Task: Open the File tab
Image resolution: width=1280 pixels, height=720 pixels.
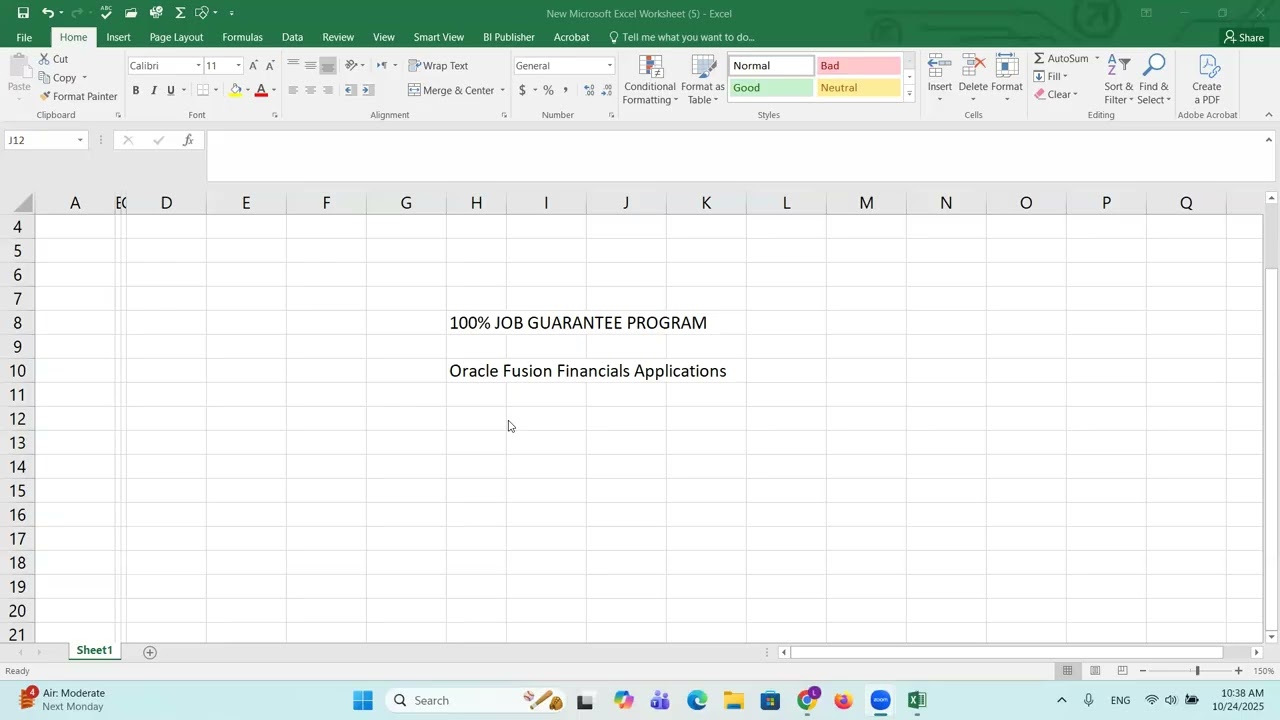Action: [x=24, y=37]
